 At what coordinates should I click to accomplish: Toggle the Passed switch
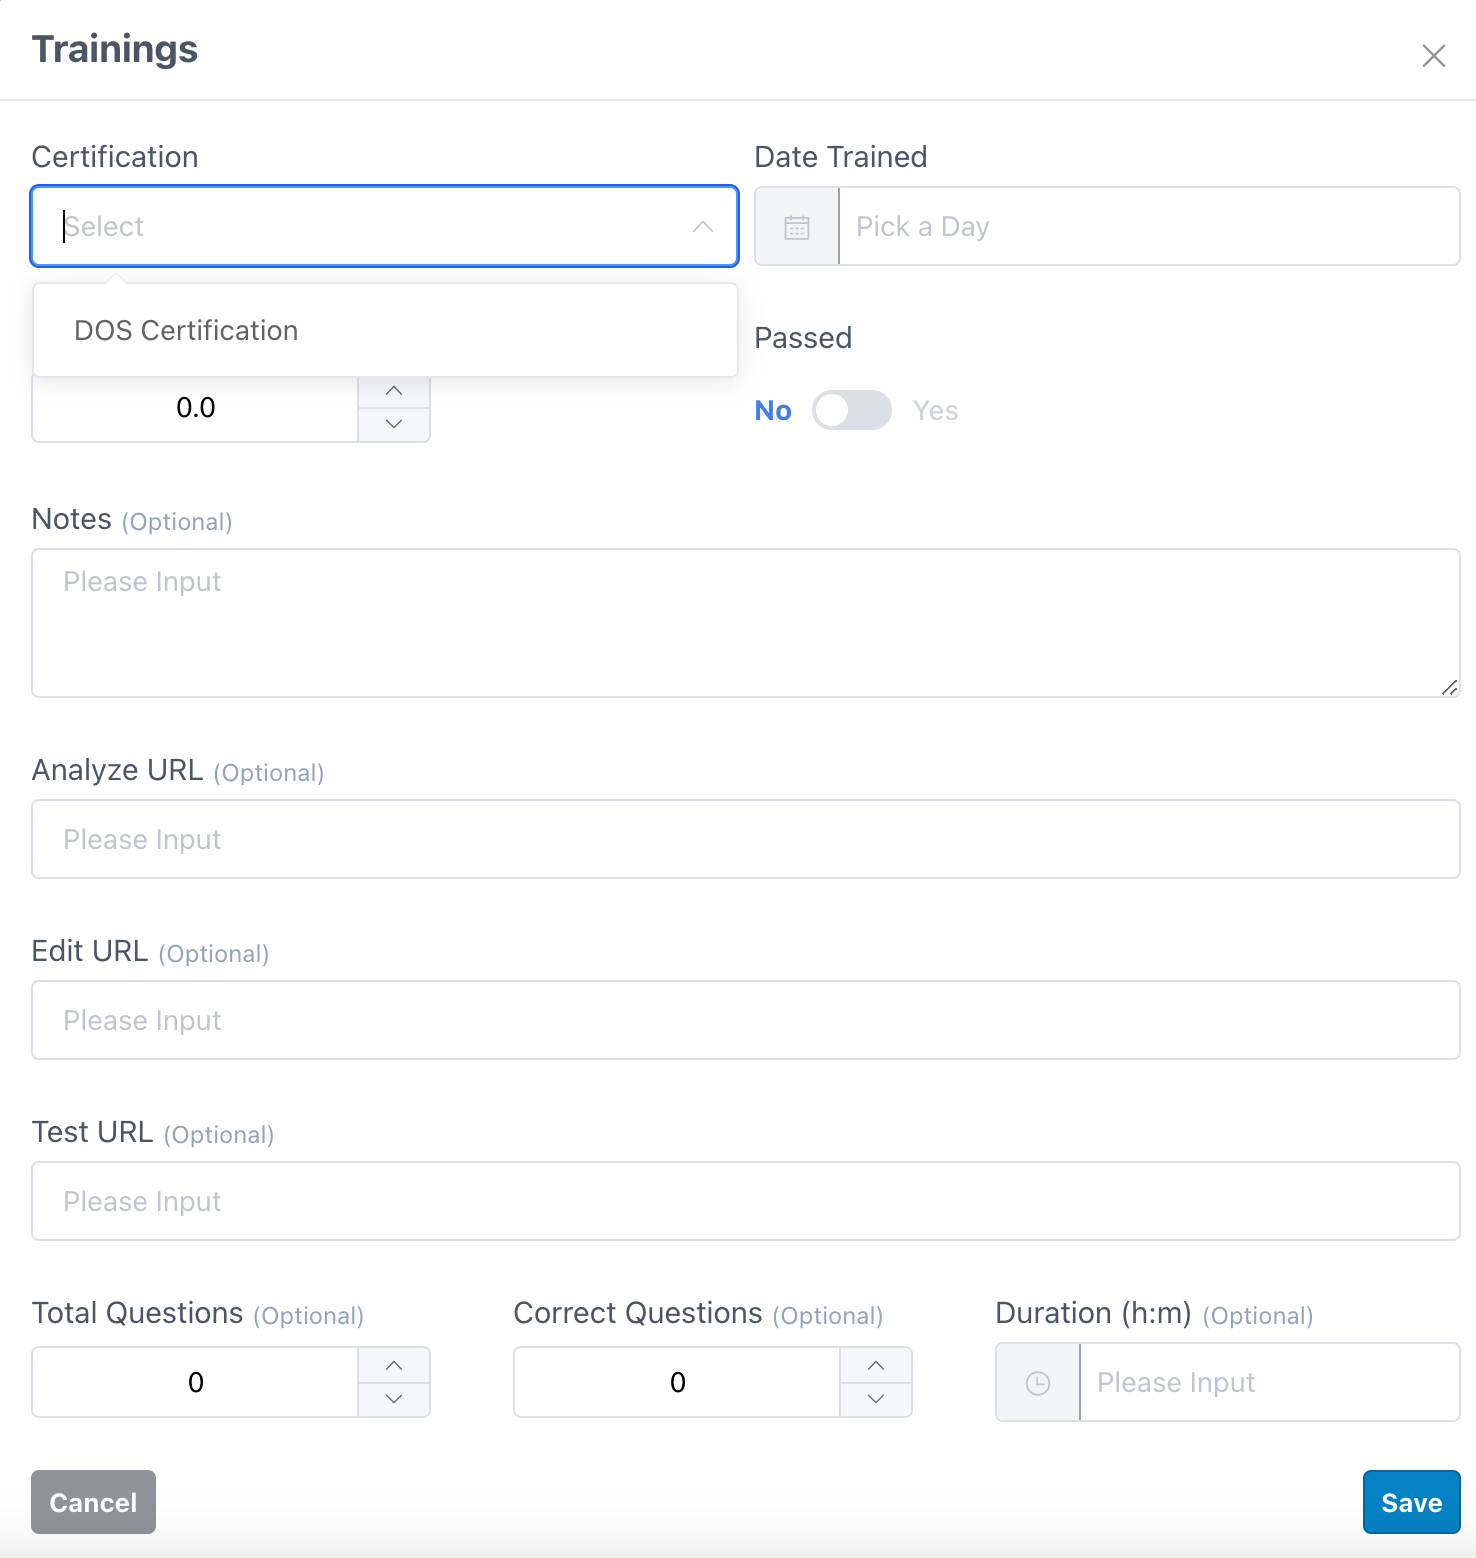852,410
